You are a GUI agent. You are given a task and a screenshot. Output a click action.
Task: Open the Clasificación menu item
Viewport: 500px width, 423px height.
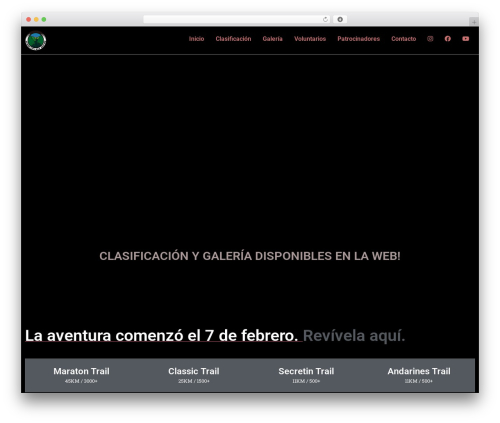point(233,39)
